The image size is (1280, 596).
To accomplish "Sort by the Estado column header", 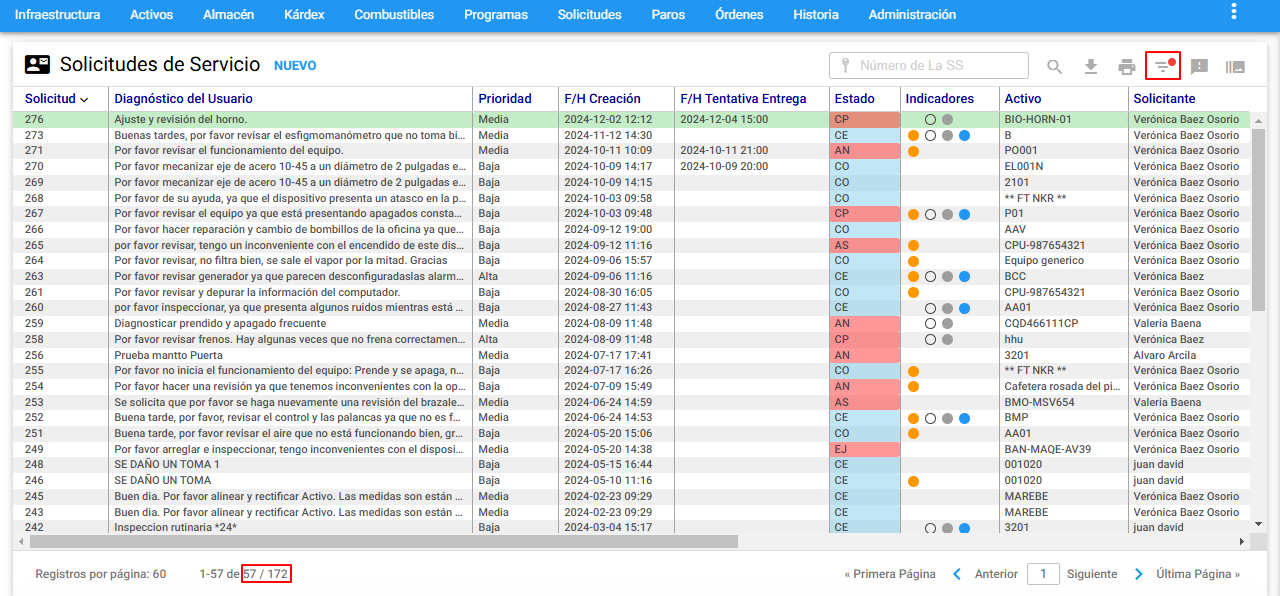I will (x=854, y=99).
